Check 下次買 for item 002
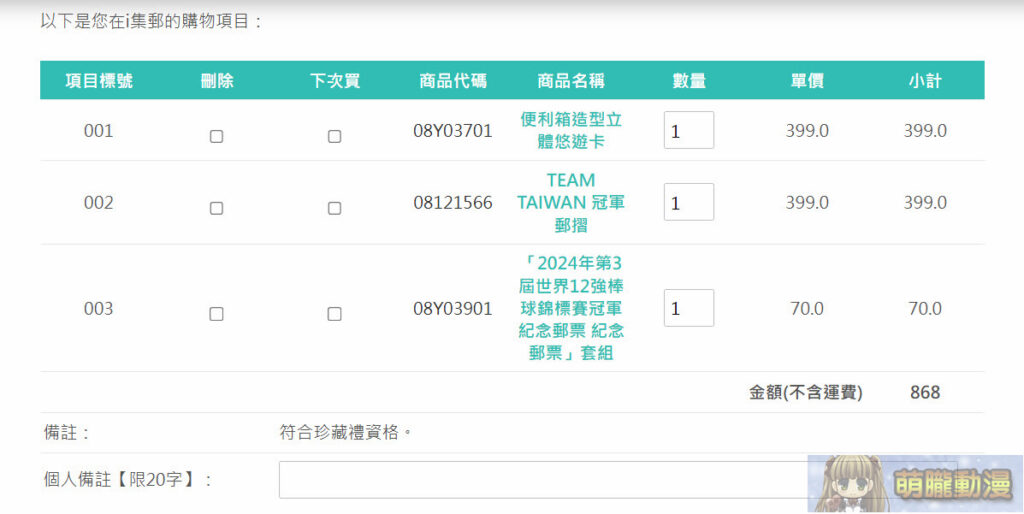This screenshot has height=514, width=1024. [x=334, y=209]
